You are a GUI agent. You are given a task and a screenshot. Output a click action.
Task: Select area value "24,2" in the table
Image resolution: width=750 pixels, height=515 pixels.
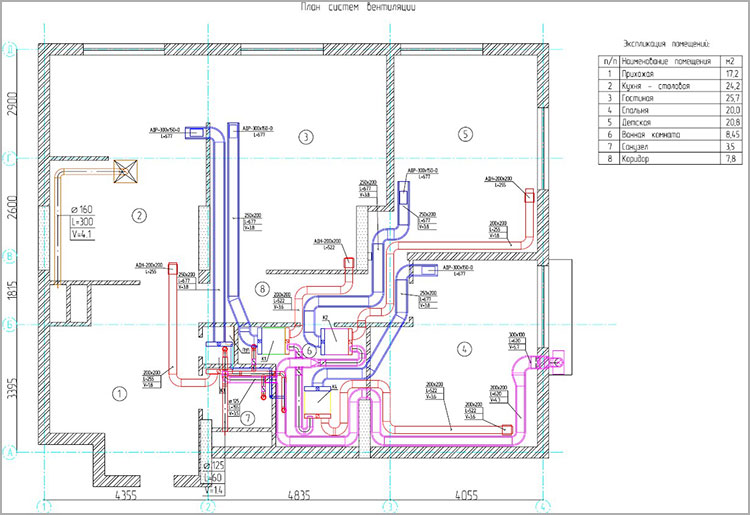pyautogui.click(x=732, y=86)
